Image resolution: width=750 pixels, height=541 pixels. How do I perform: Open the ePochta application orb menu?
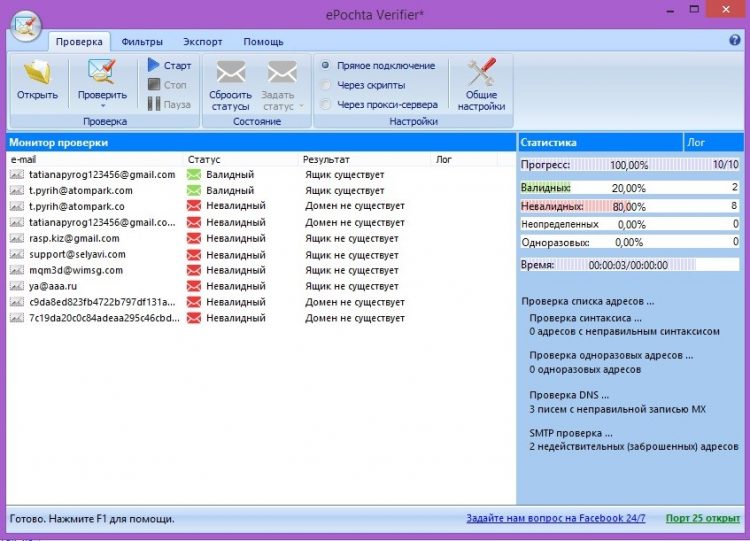click(x=26, y=25)
